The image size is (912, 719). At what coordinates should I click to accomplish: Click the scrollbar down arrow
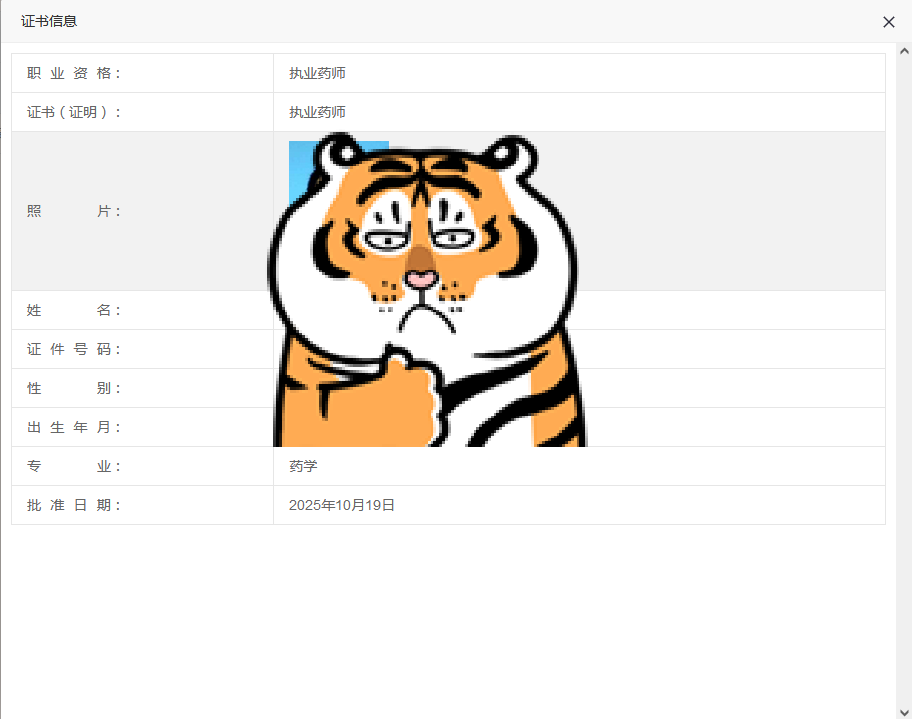[904, 712]
